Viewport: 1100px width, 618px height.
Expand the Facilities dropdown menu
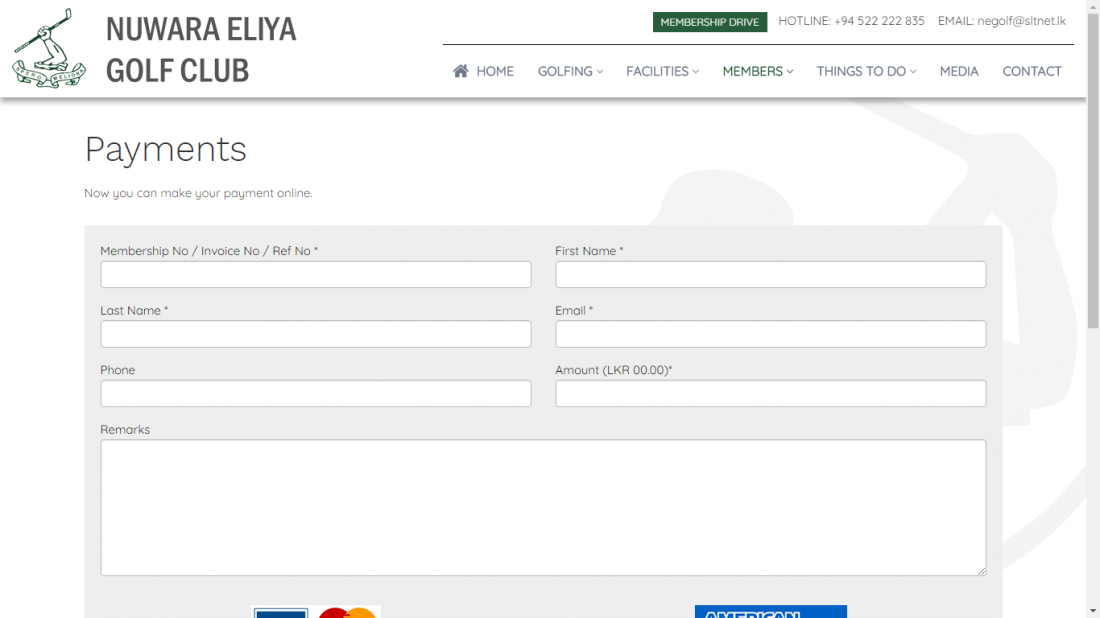662,71
